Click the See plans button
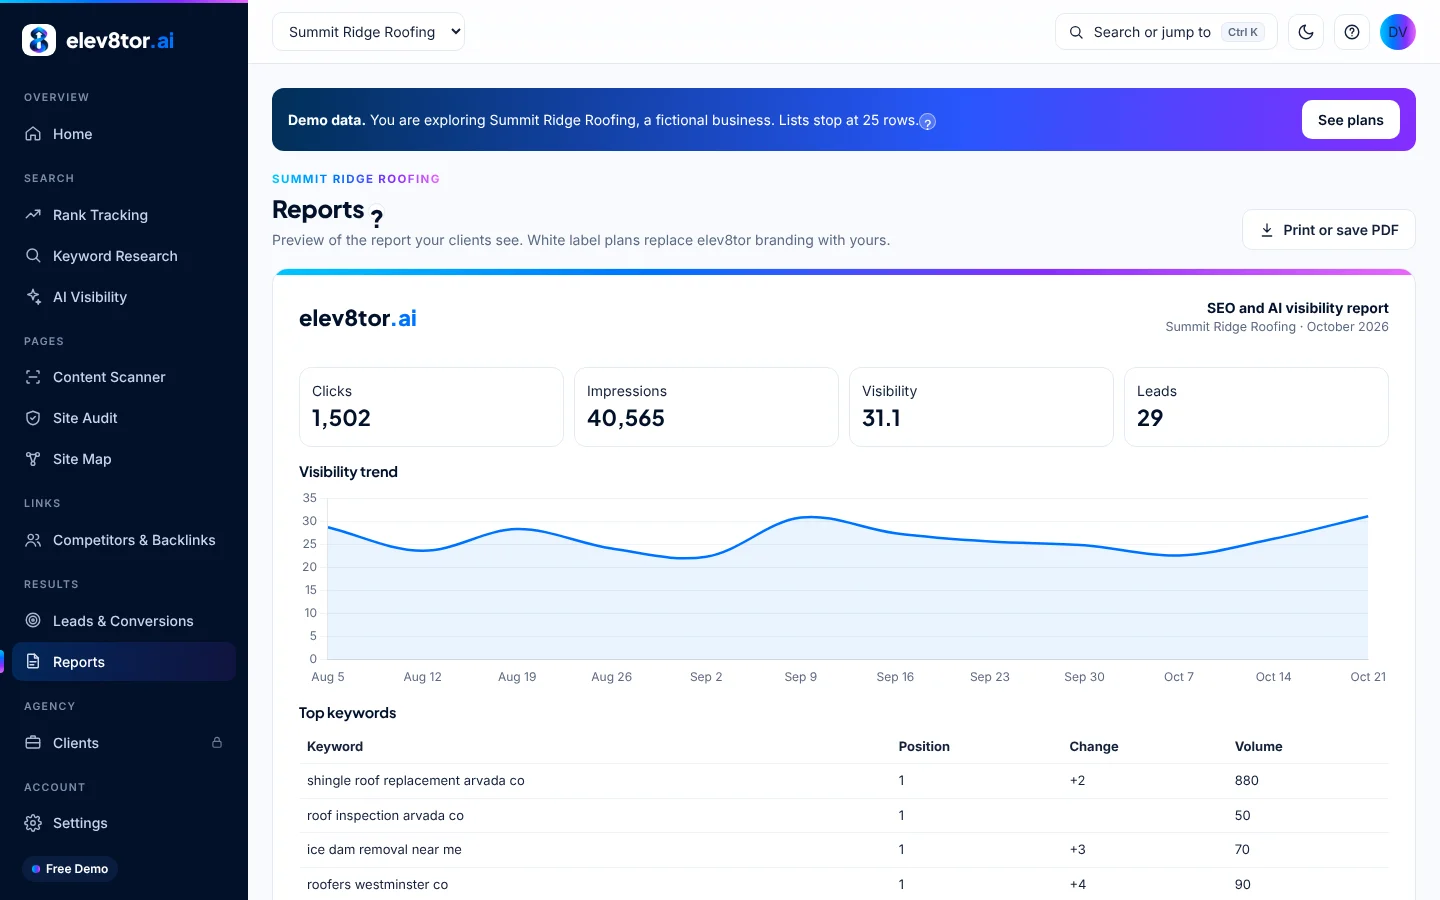The height and width of the screenshot is (900, 1440). click(x=1350, y=120)
